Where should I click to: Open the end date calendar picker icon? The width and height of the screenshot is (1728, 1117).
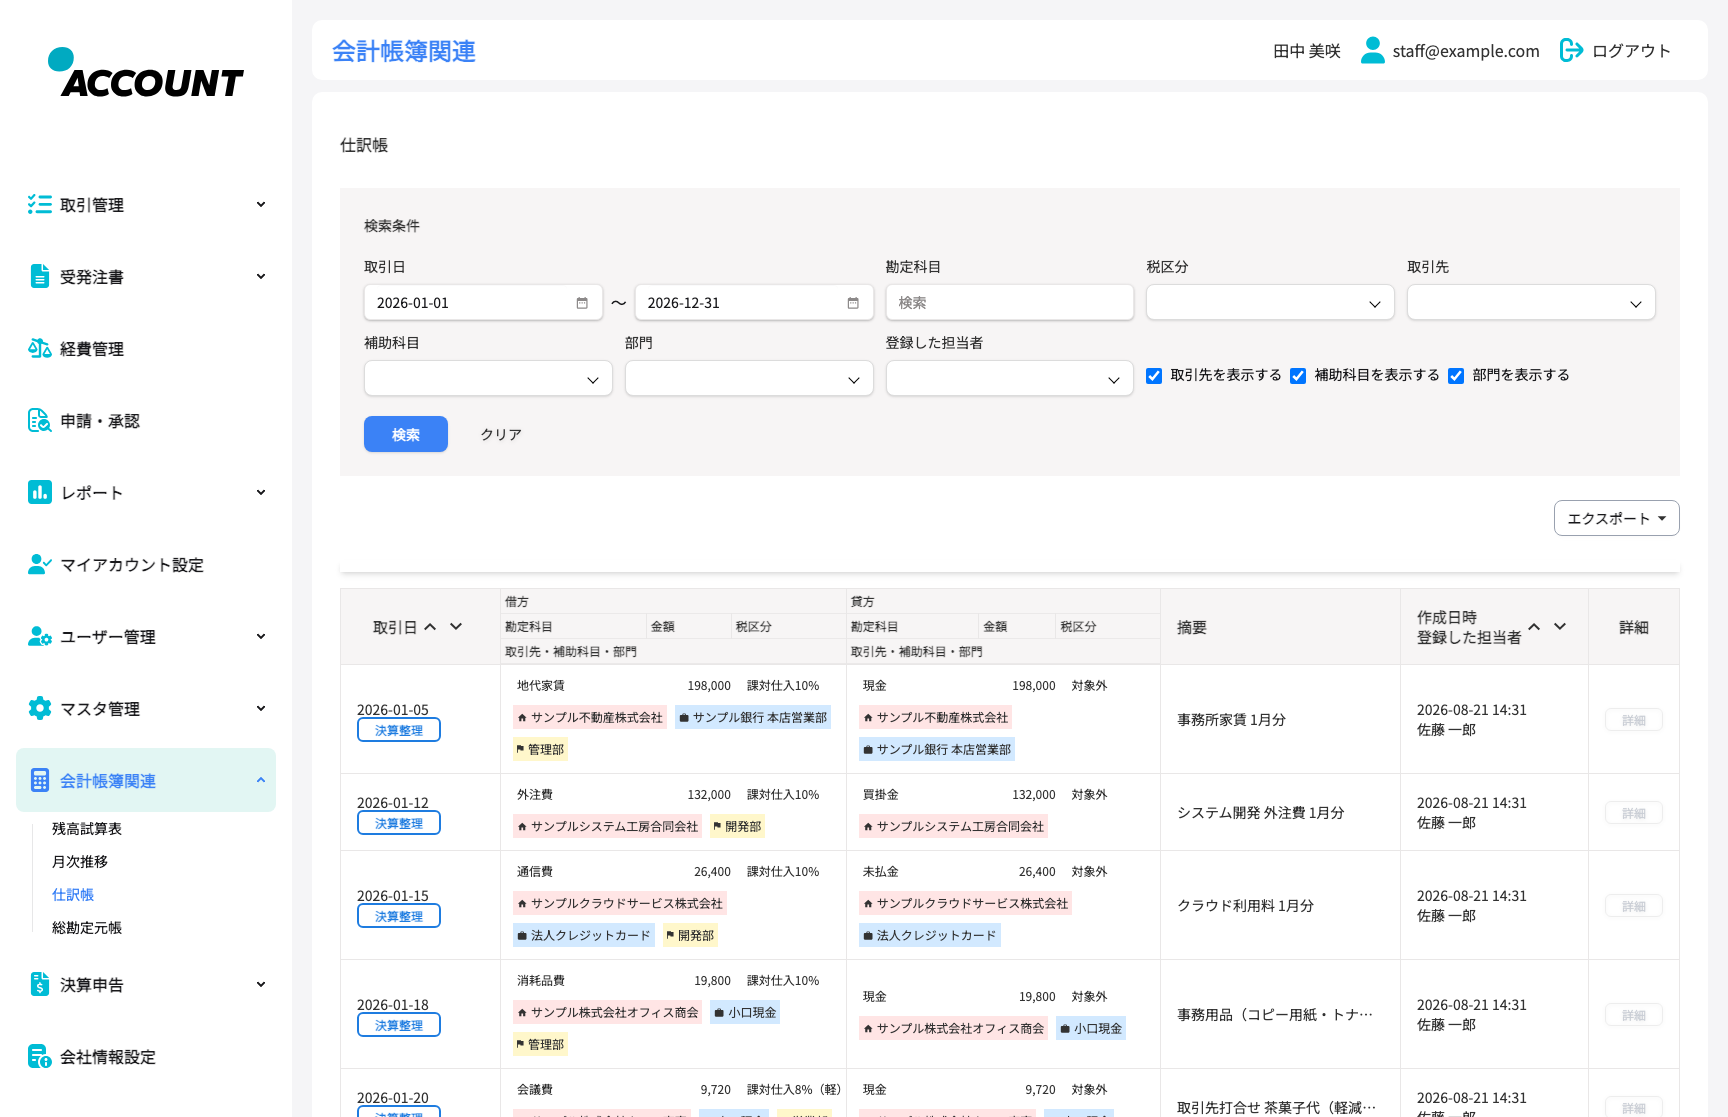853,303
